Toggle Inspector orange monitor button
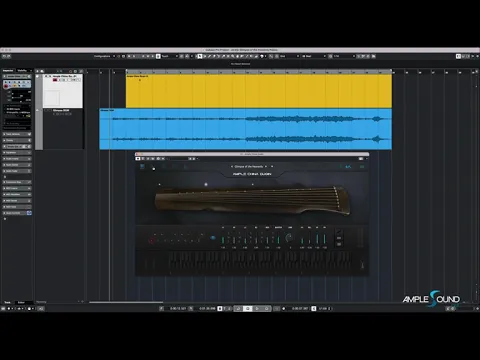This screenshot has height=360, width=480. tap(14, 86)
